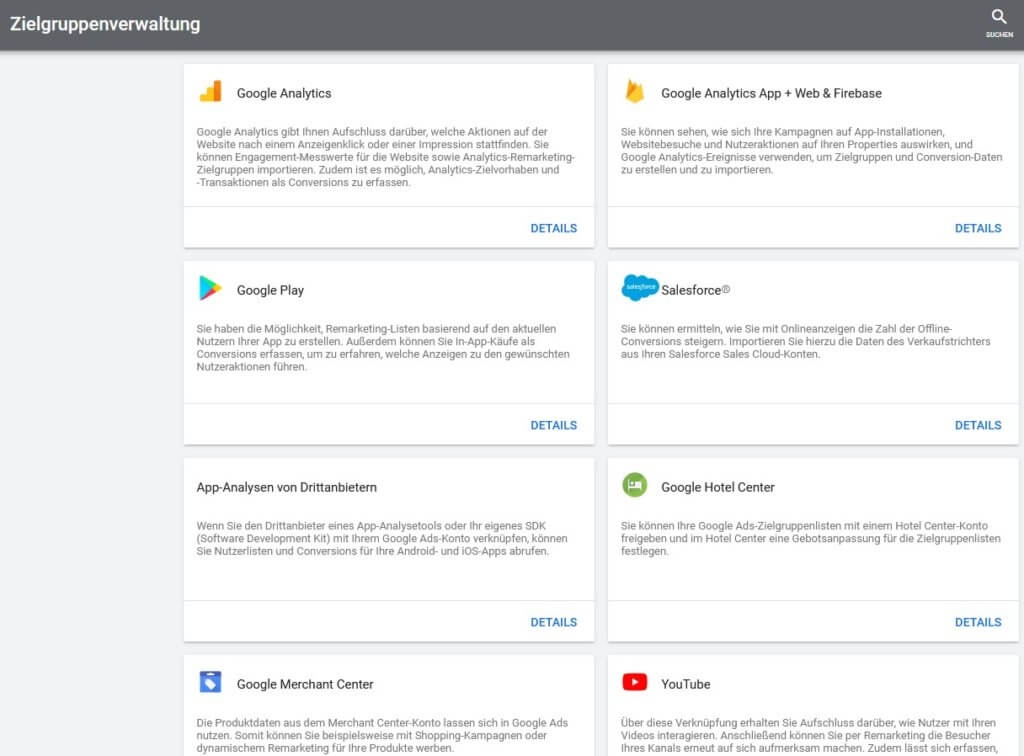The width and height of the screenshot is (1024, 756).
Task: Click the YouTube play logo icon
Action: (x=634, y=683)
